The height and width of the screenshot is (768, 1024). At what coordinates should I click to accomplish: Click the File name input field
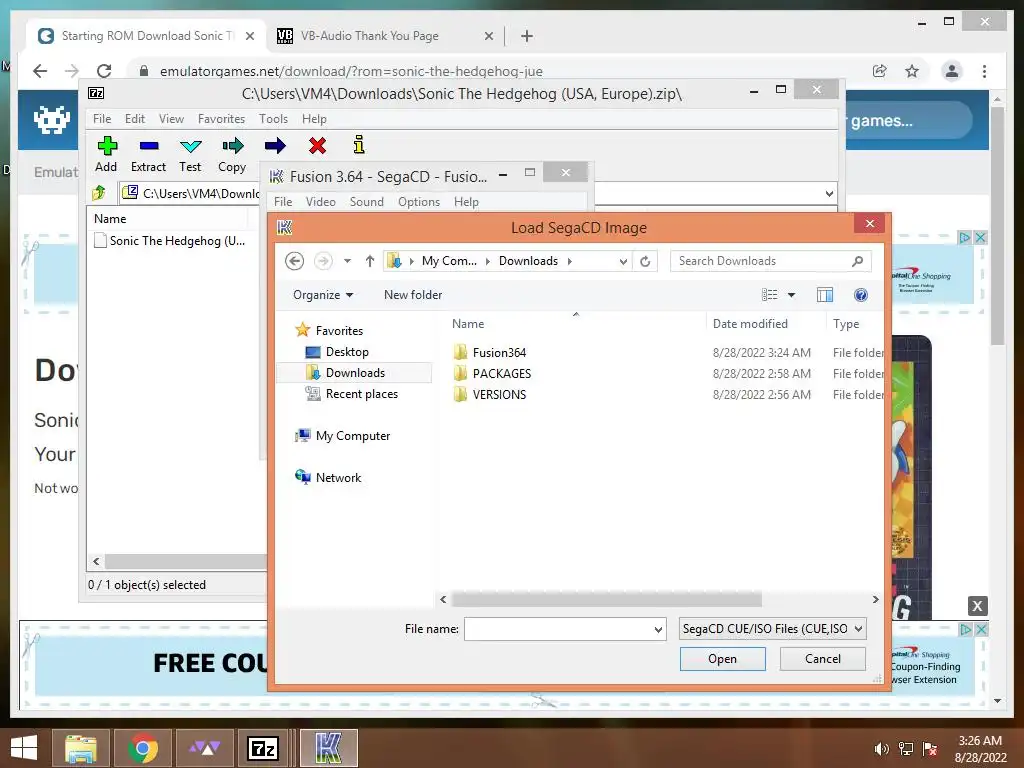pyautogui.click(x=557, y=630)
